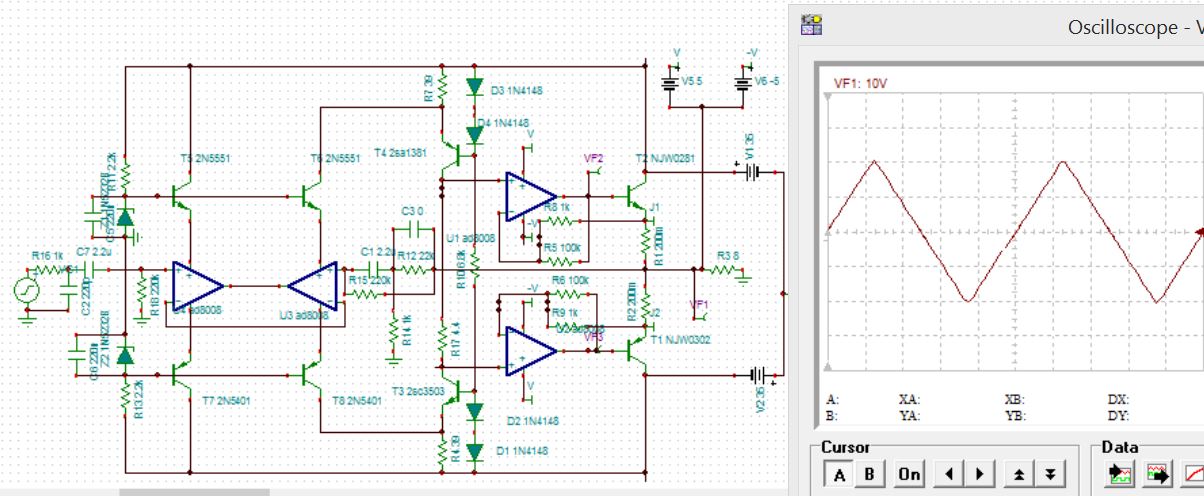This screenshot has height=496, width=1204.
Task: Click resistor label R8 1k
Action: [x=558, y=206]
